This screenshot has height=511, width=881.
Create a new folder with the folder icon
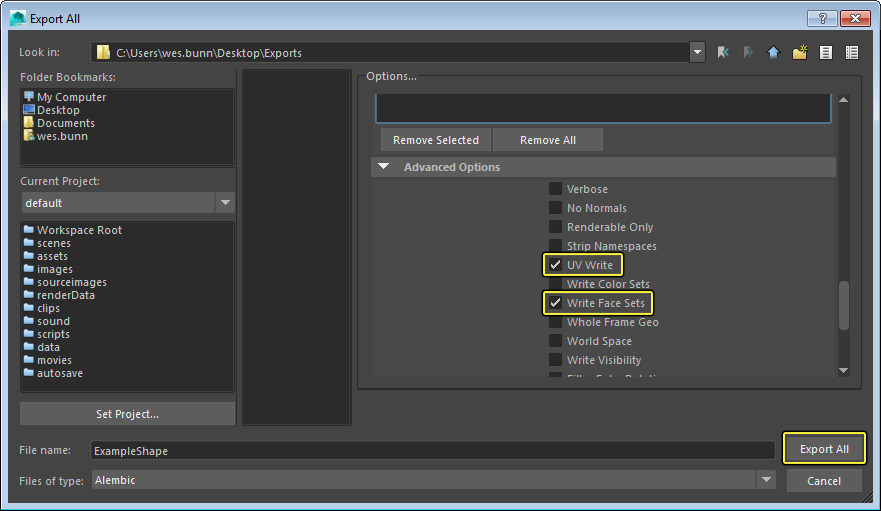tap(799, 52)
